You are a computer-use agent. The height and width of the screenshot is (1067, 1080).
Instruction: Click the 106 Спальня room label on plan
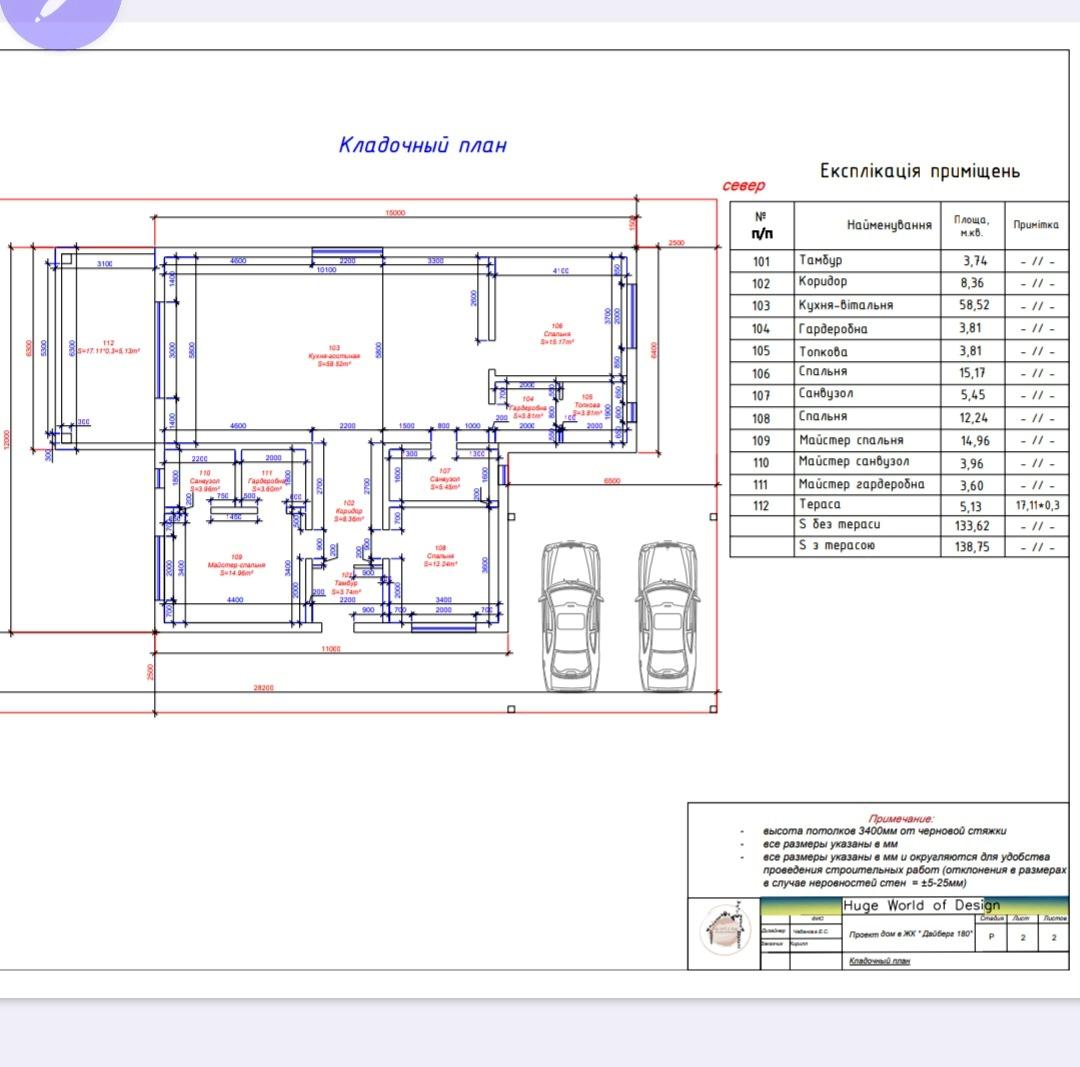(x=556, y=334)
